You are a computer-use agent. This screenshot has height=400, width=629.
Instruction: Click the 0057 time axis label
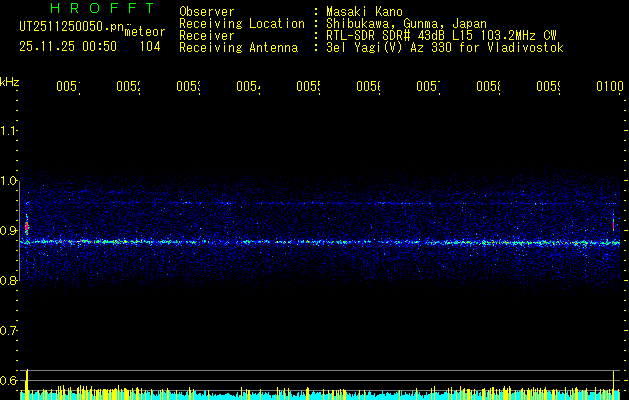(x=428, y=86)
